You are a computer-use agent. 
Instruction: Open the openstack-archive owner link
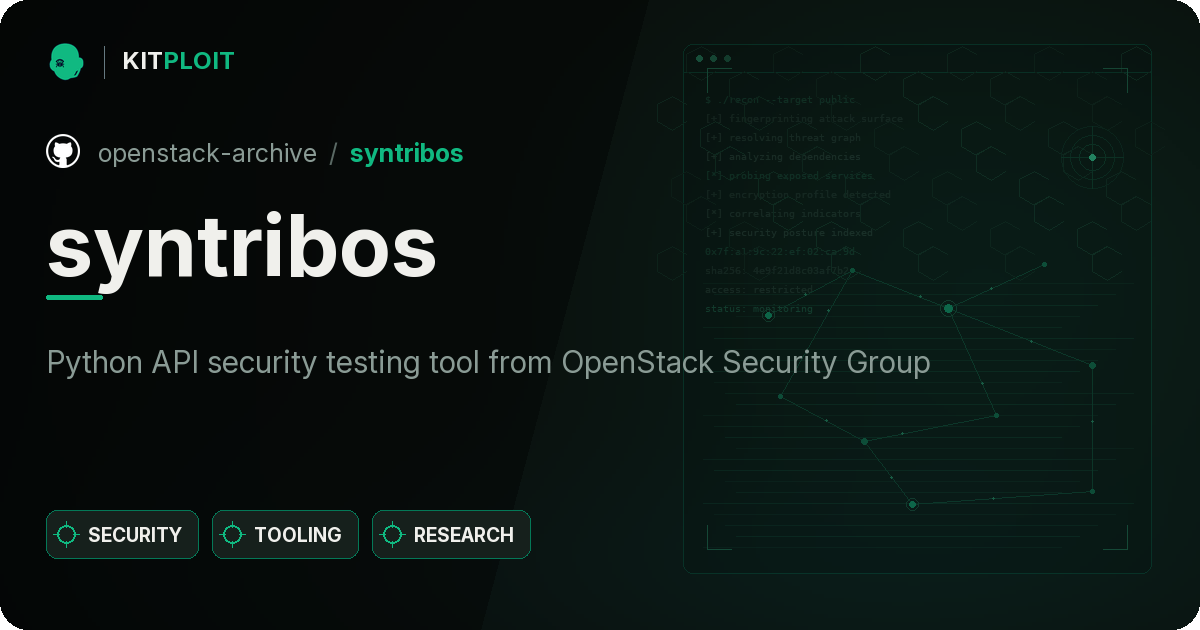point(207,153)
